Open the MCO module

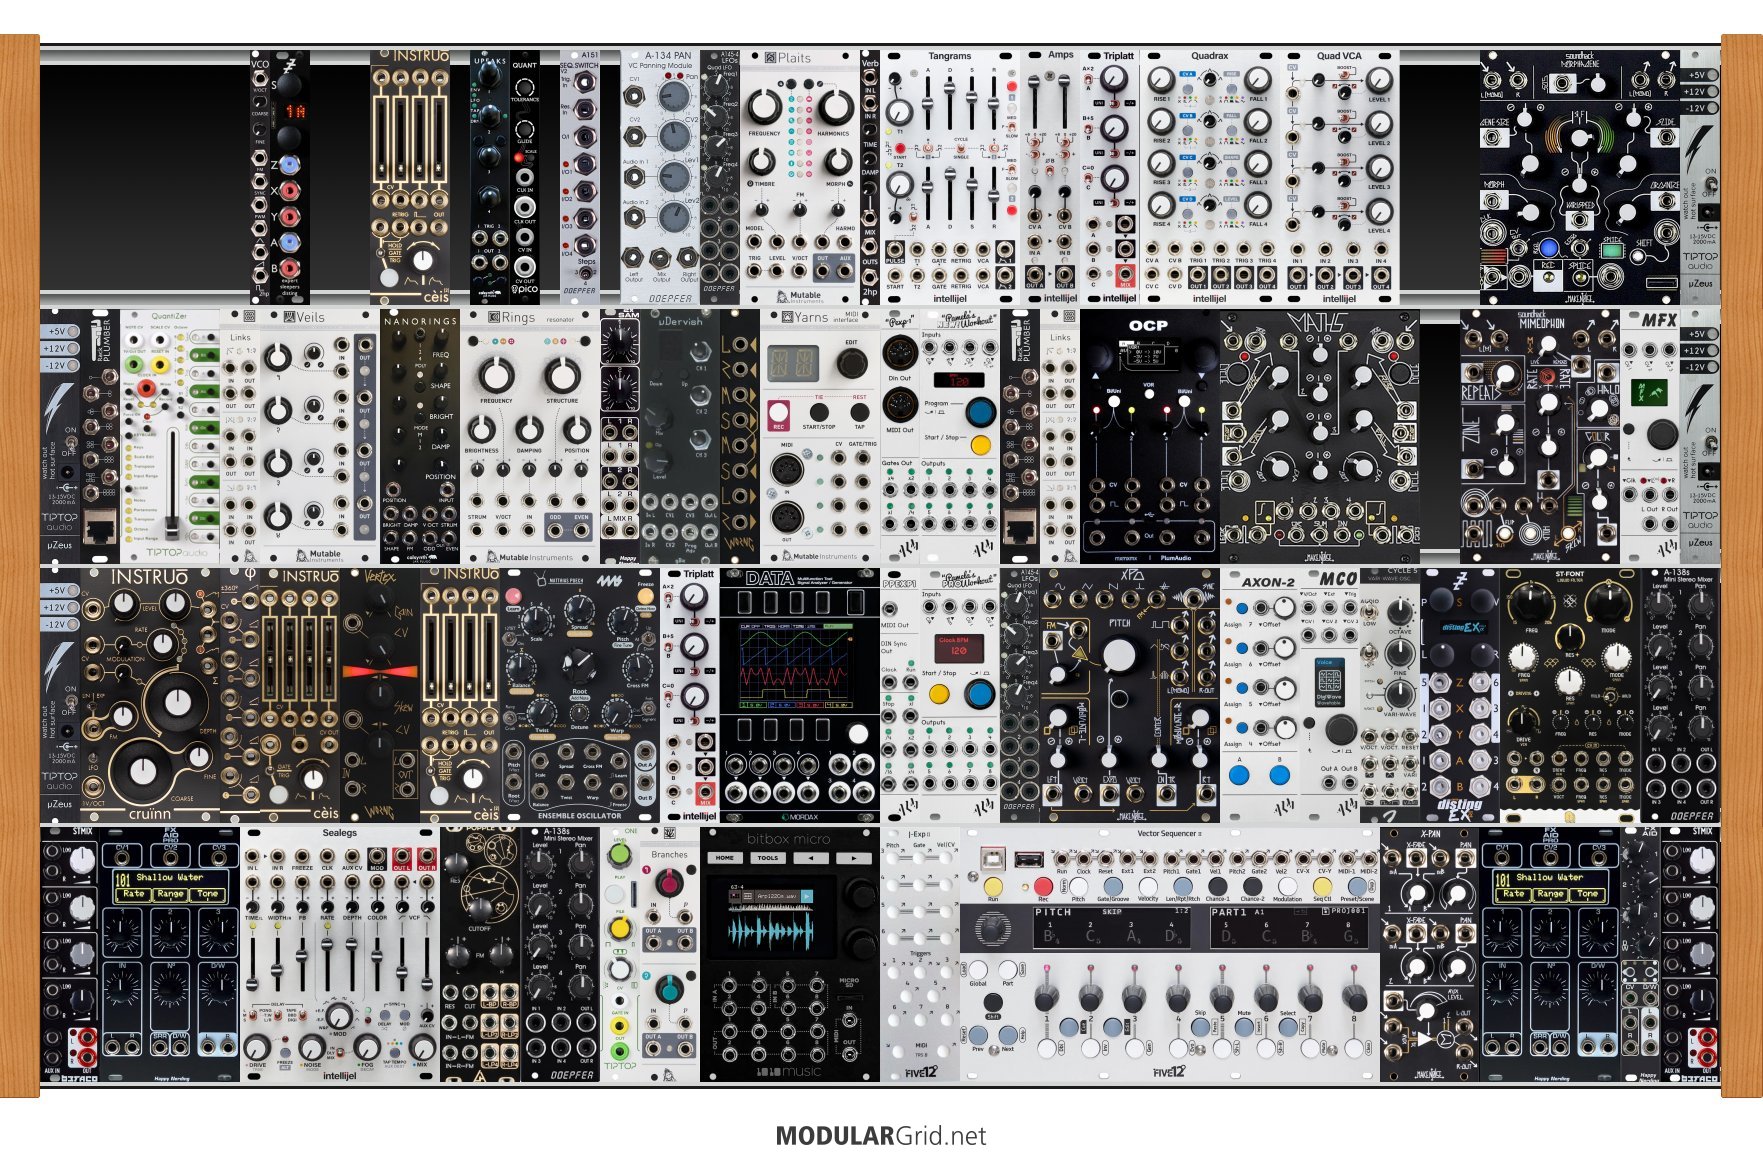pyautogui.click(x=1330, y=695)
